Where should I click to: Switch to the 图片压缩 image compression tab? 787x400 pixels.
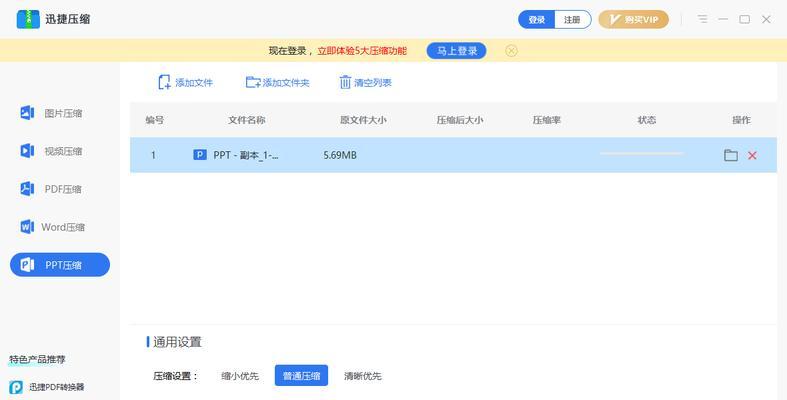pyautogui.click(x=60, y=113)
